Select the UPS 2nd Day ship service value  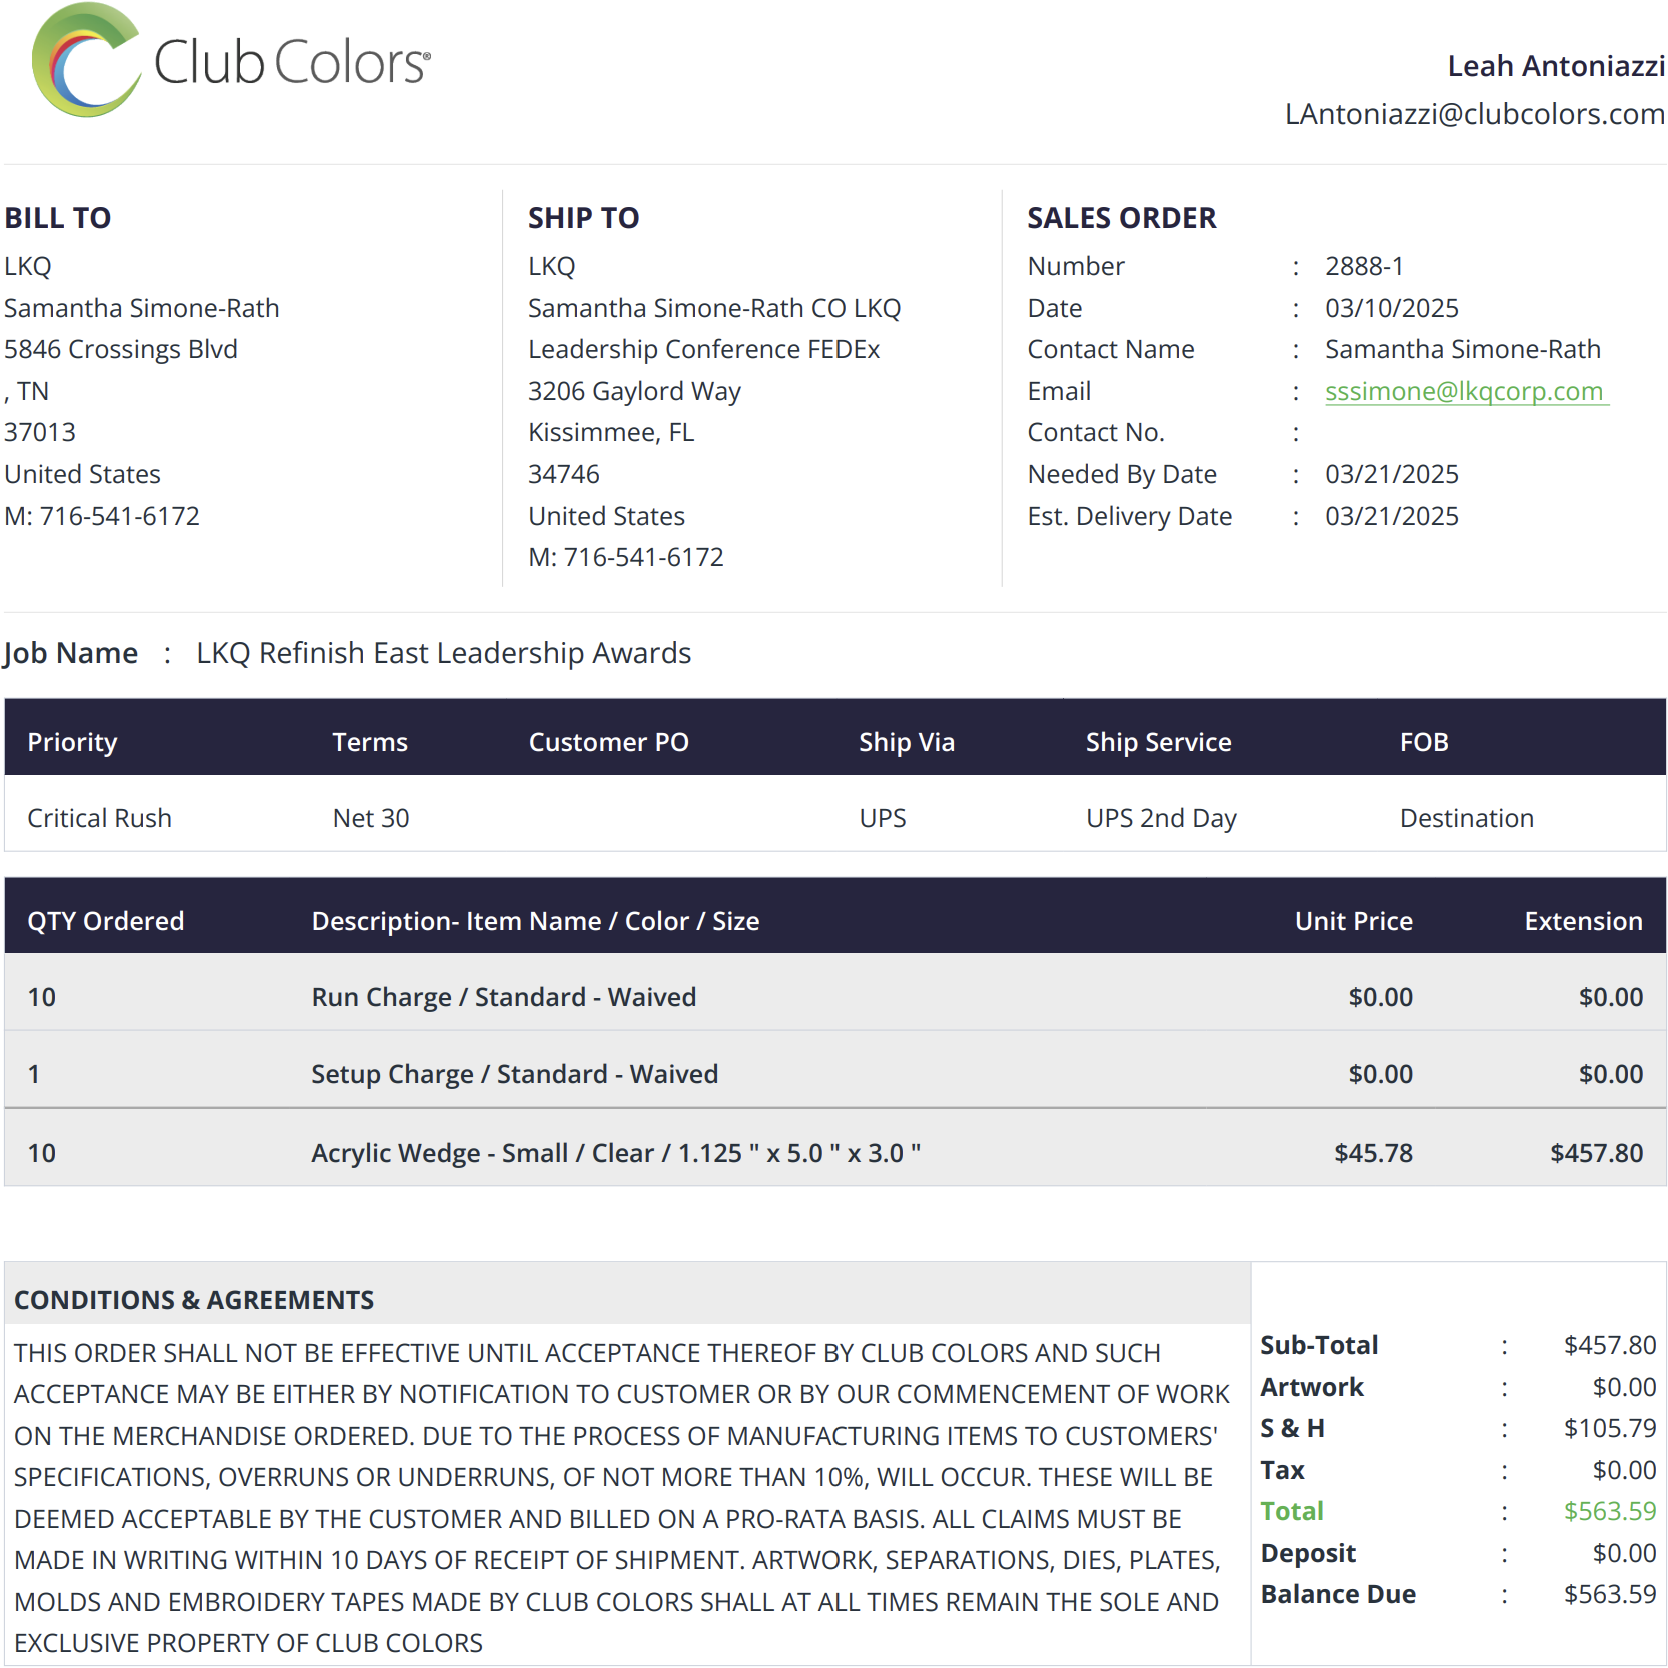[1161, 818]
